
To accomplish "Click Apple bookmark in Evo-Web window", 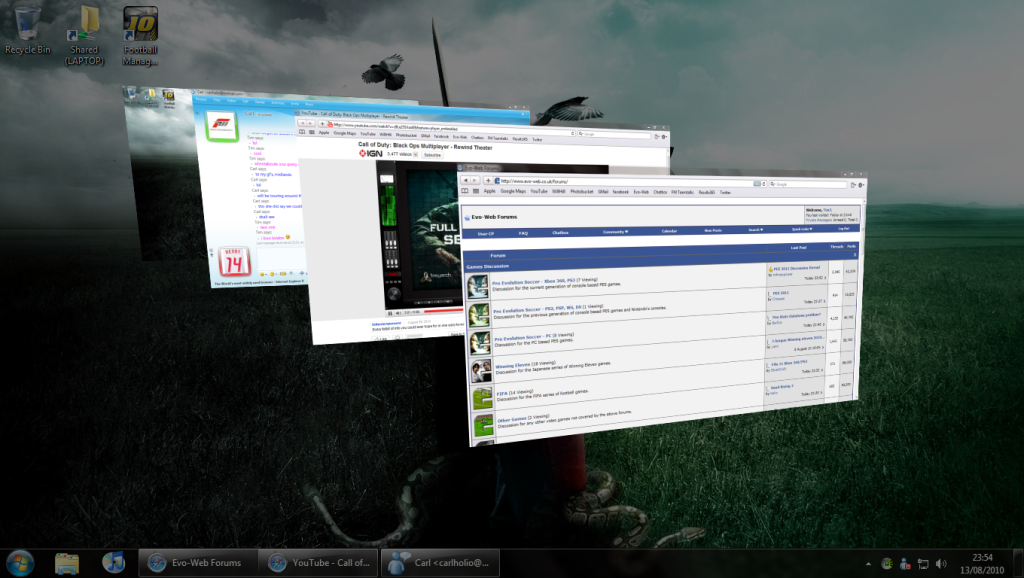I will click(x=489, y=191).
